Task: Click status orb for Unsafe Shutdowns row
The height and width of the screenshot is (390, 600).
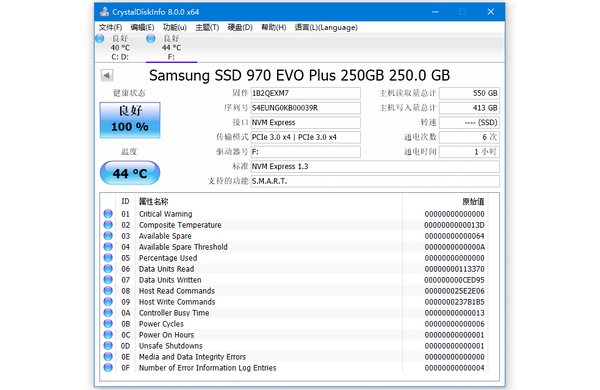Action: 108,346
